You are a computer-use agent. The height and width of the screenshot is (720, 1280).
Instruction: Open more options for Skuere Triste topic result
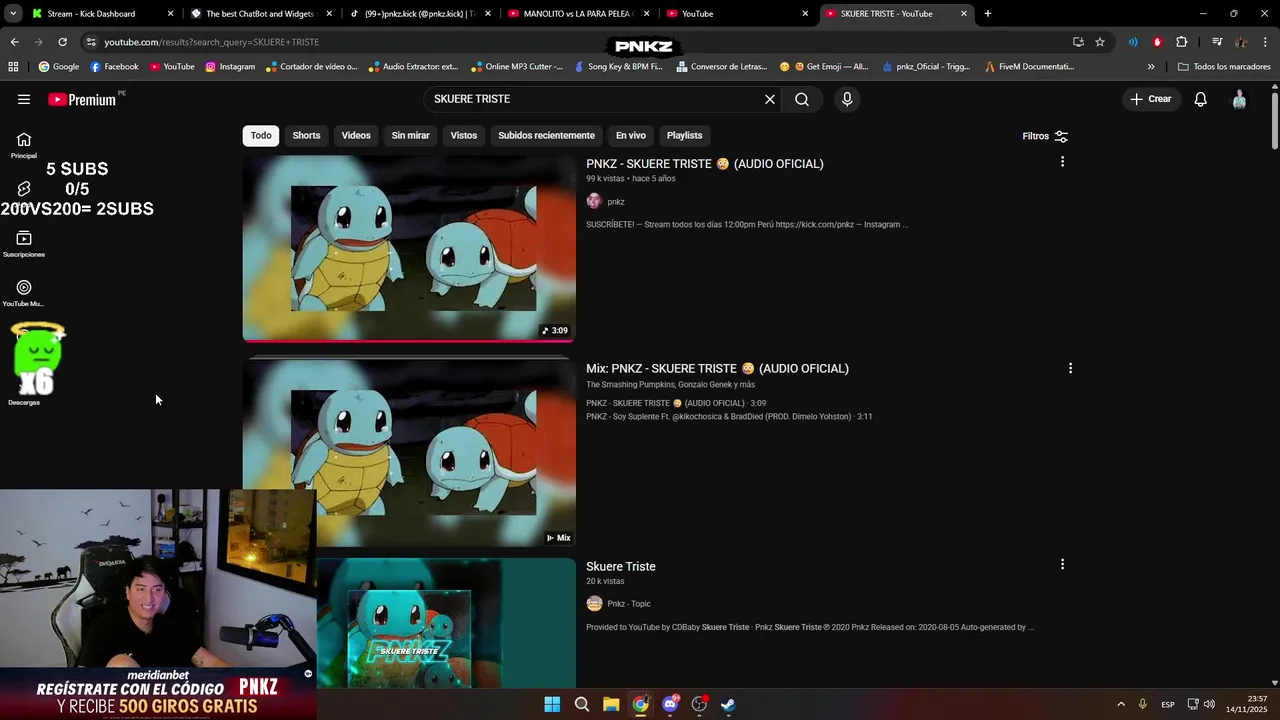1062,565
